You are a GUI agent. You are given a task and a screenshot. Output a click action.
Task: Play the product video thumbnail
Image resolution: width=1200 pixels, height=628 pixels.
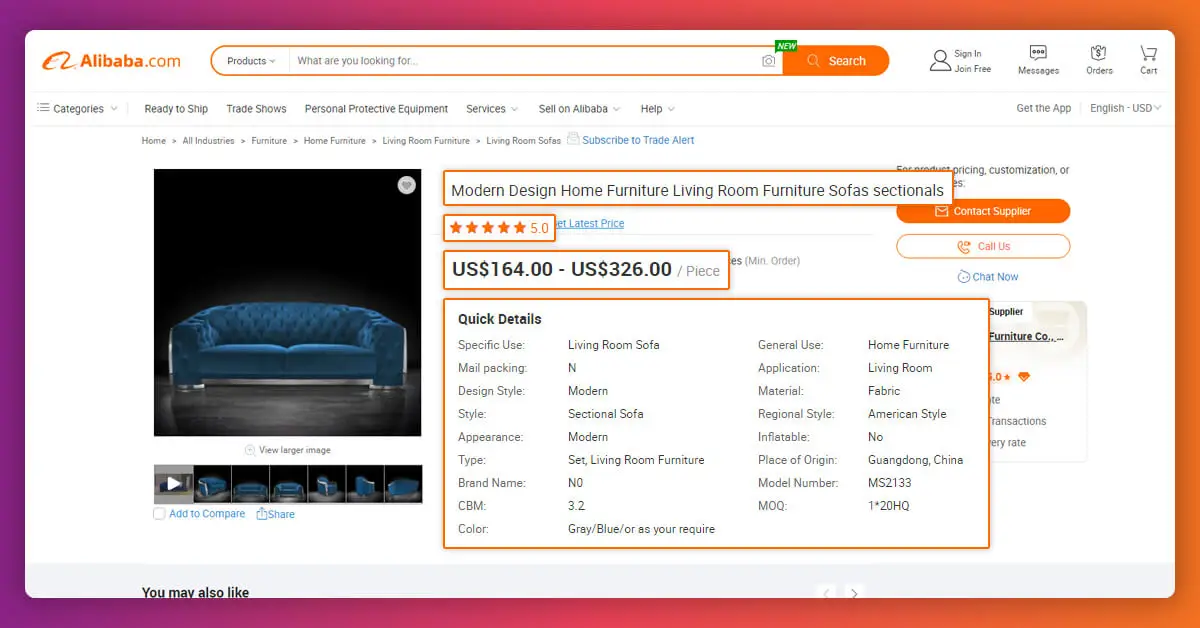point(173,484)
